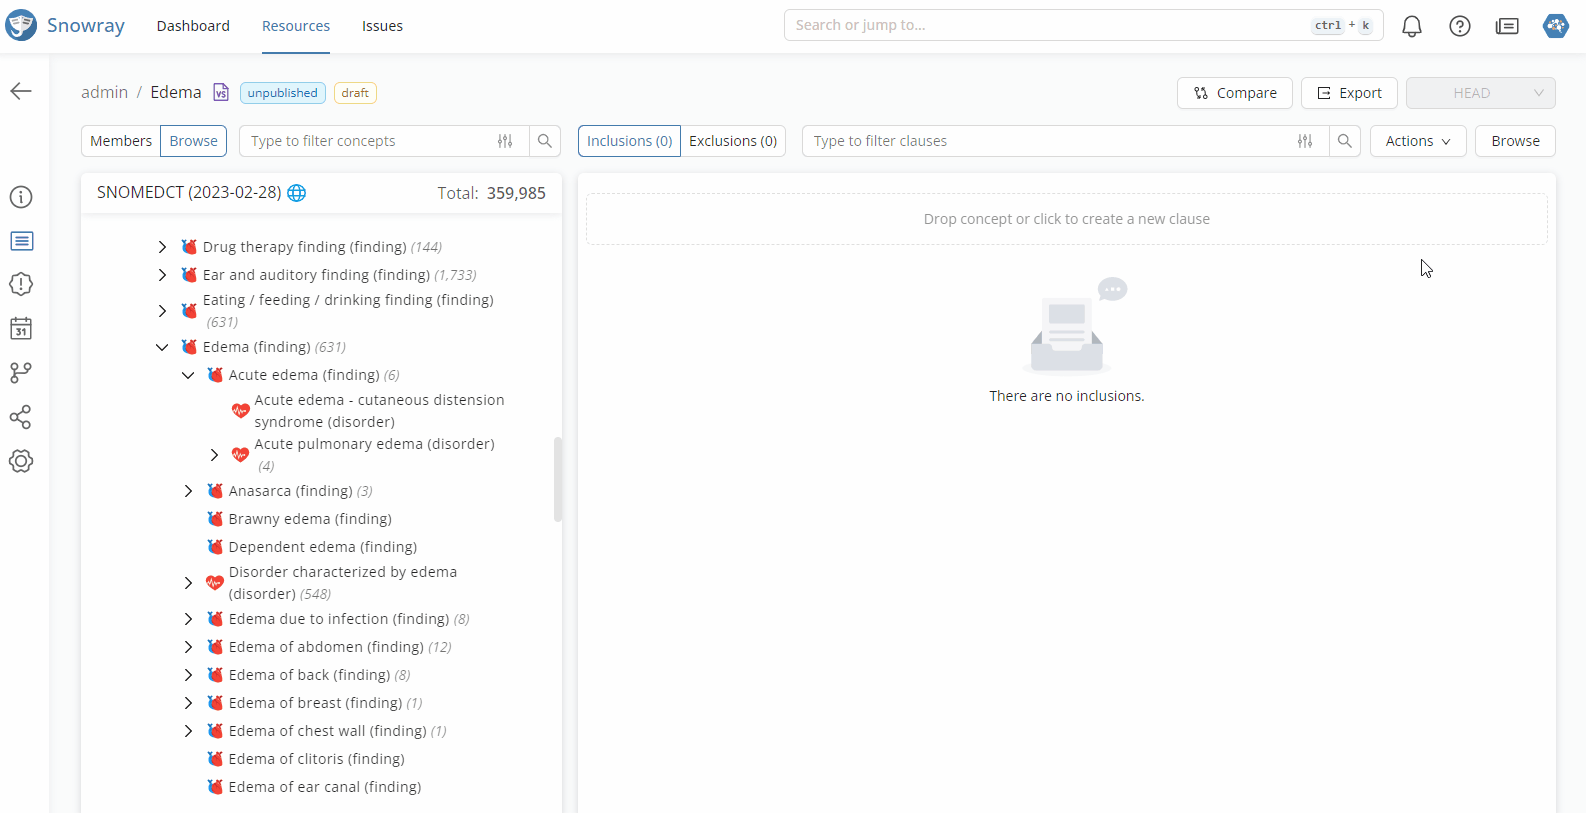Open the branch icon in left sidebar
Screen dimensions: 1586x813
coord(21,373)
